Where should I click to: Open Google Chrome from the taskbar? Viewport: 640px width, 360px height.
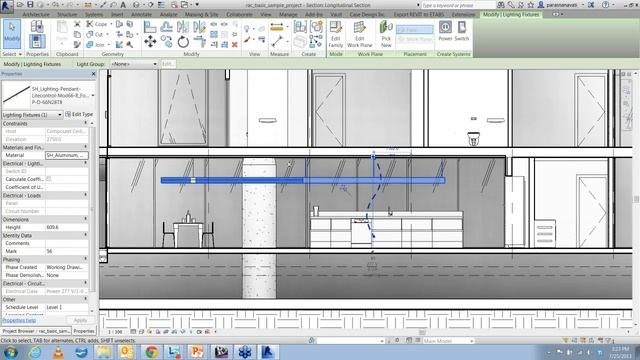pyautogui.click(x=151, y=352)
